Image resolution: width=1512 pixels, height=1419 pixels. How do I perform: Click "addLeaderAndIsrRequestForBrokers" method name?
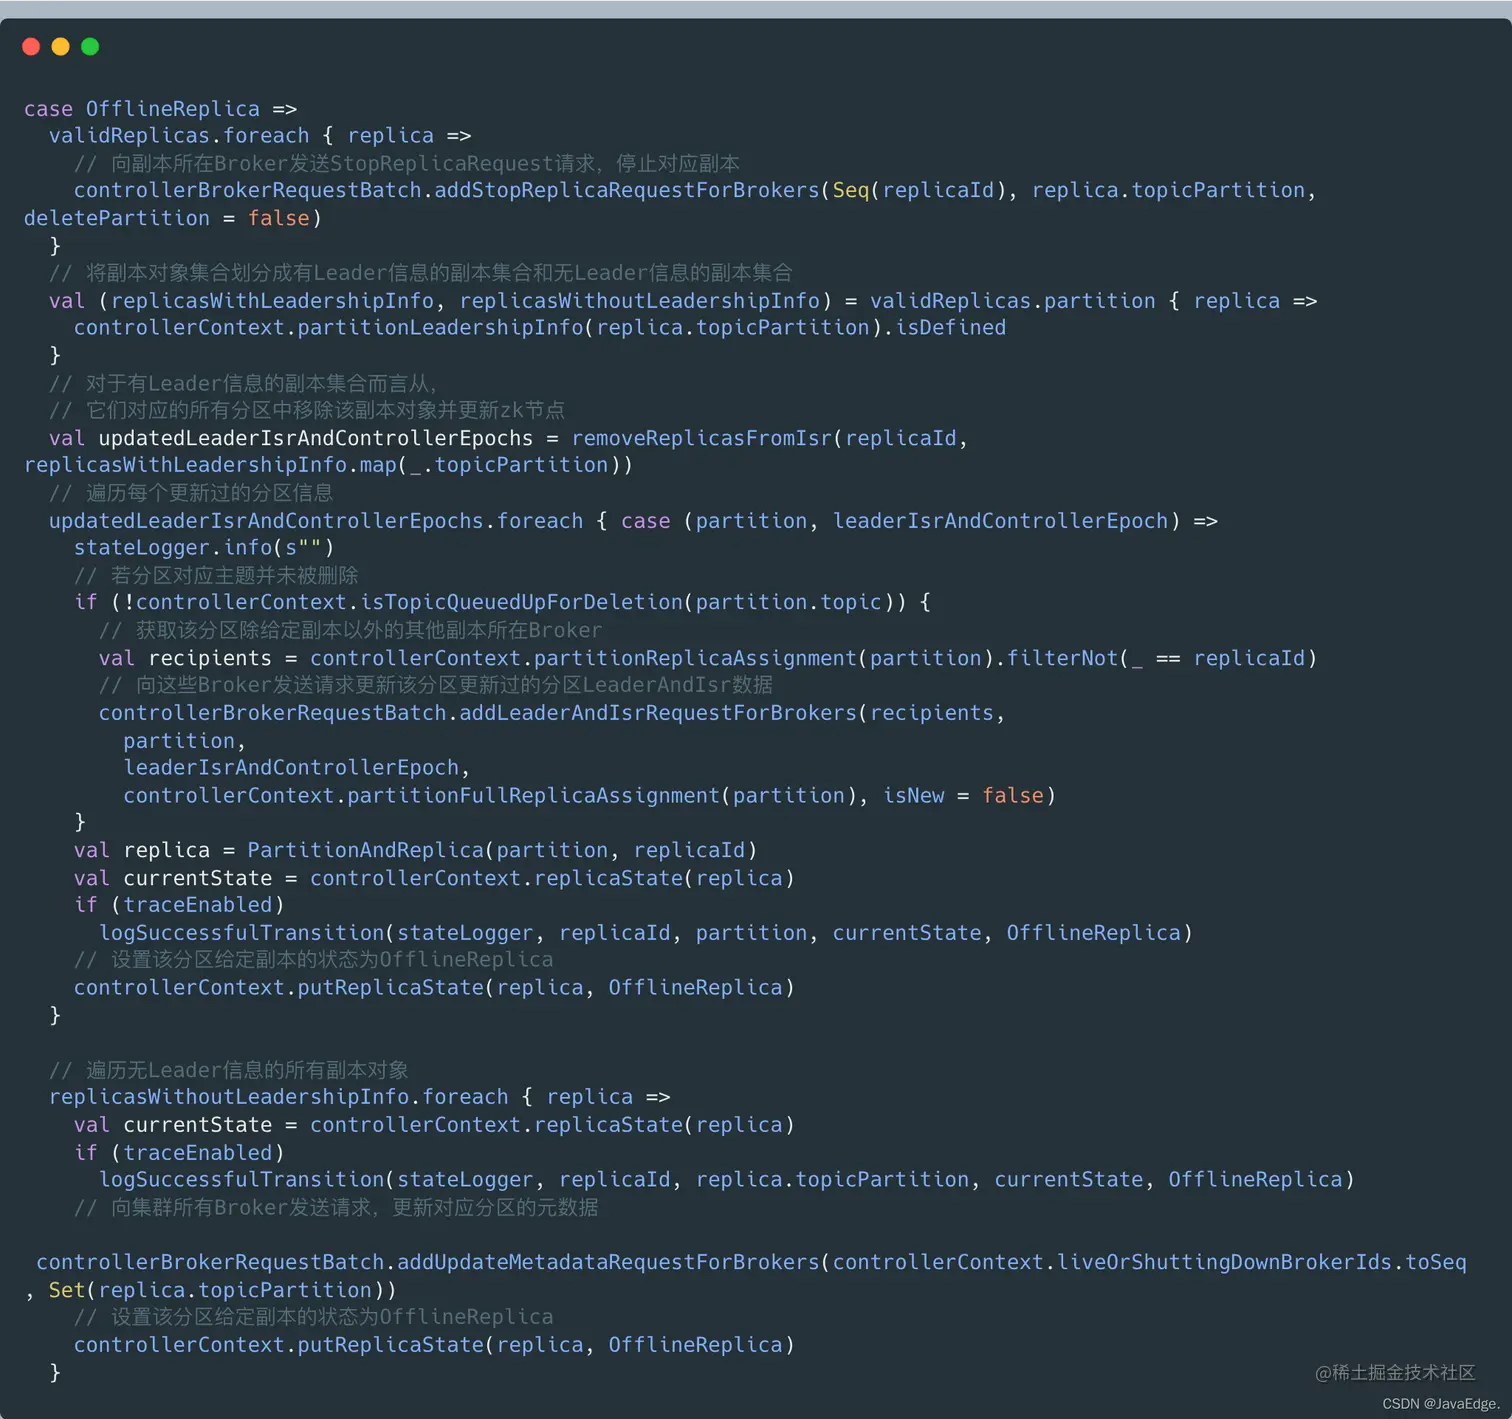tap(658, 713)
